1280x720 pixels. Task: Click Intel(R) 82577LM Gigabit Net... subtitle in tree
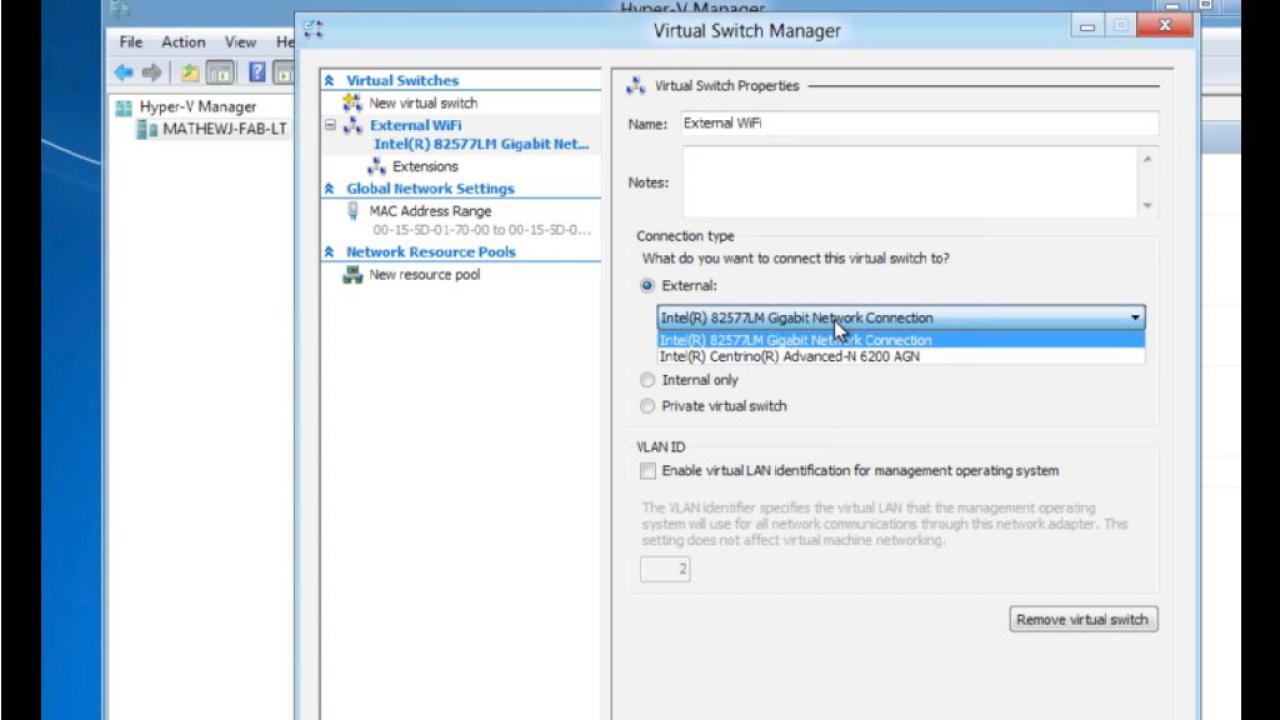[481, 144]
